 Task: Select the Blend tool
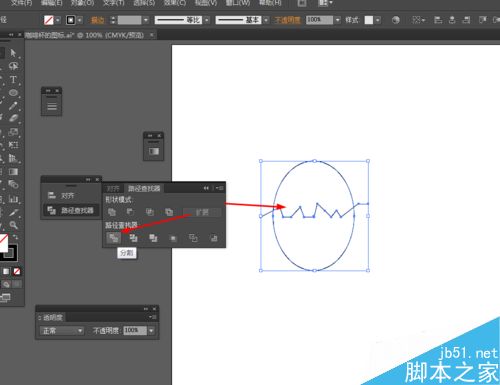tap(13, 184)
